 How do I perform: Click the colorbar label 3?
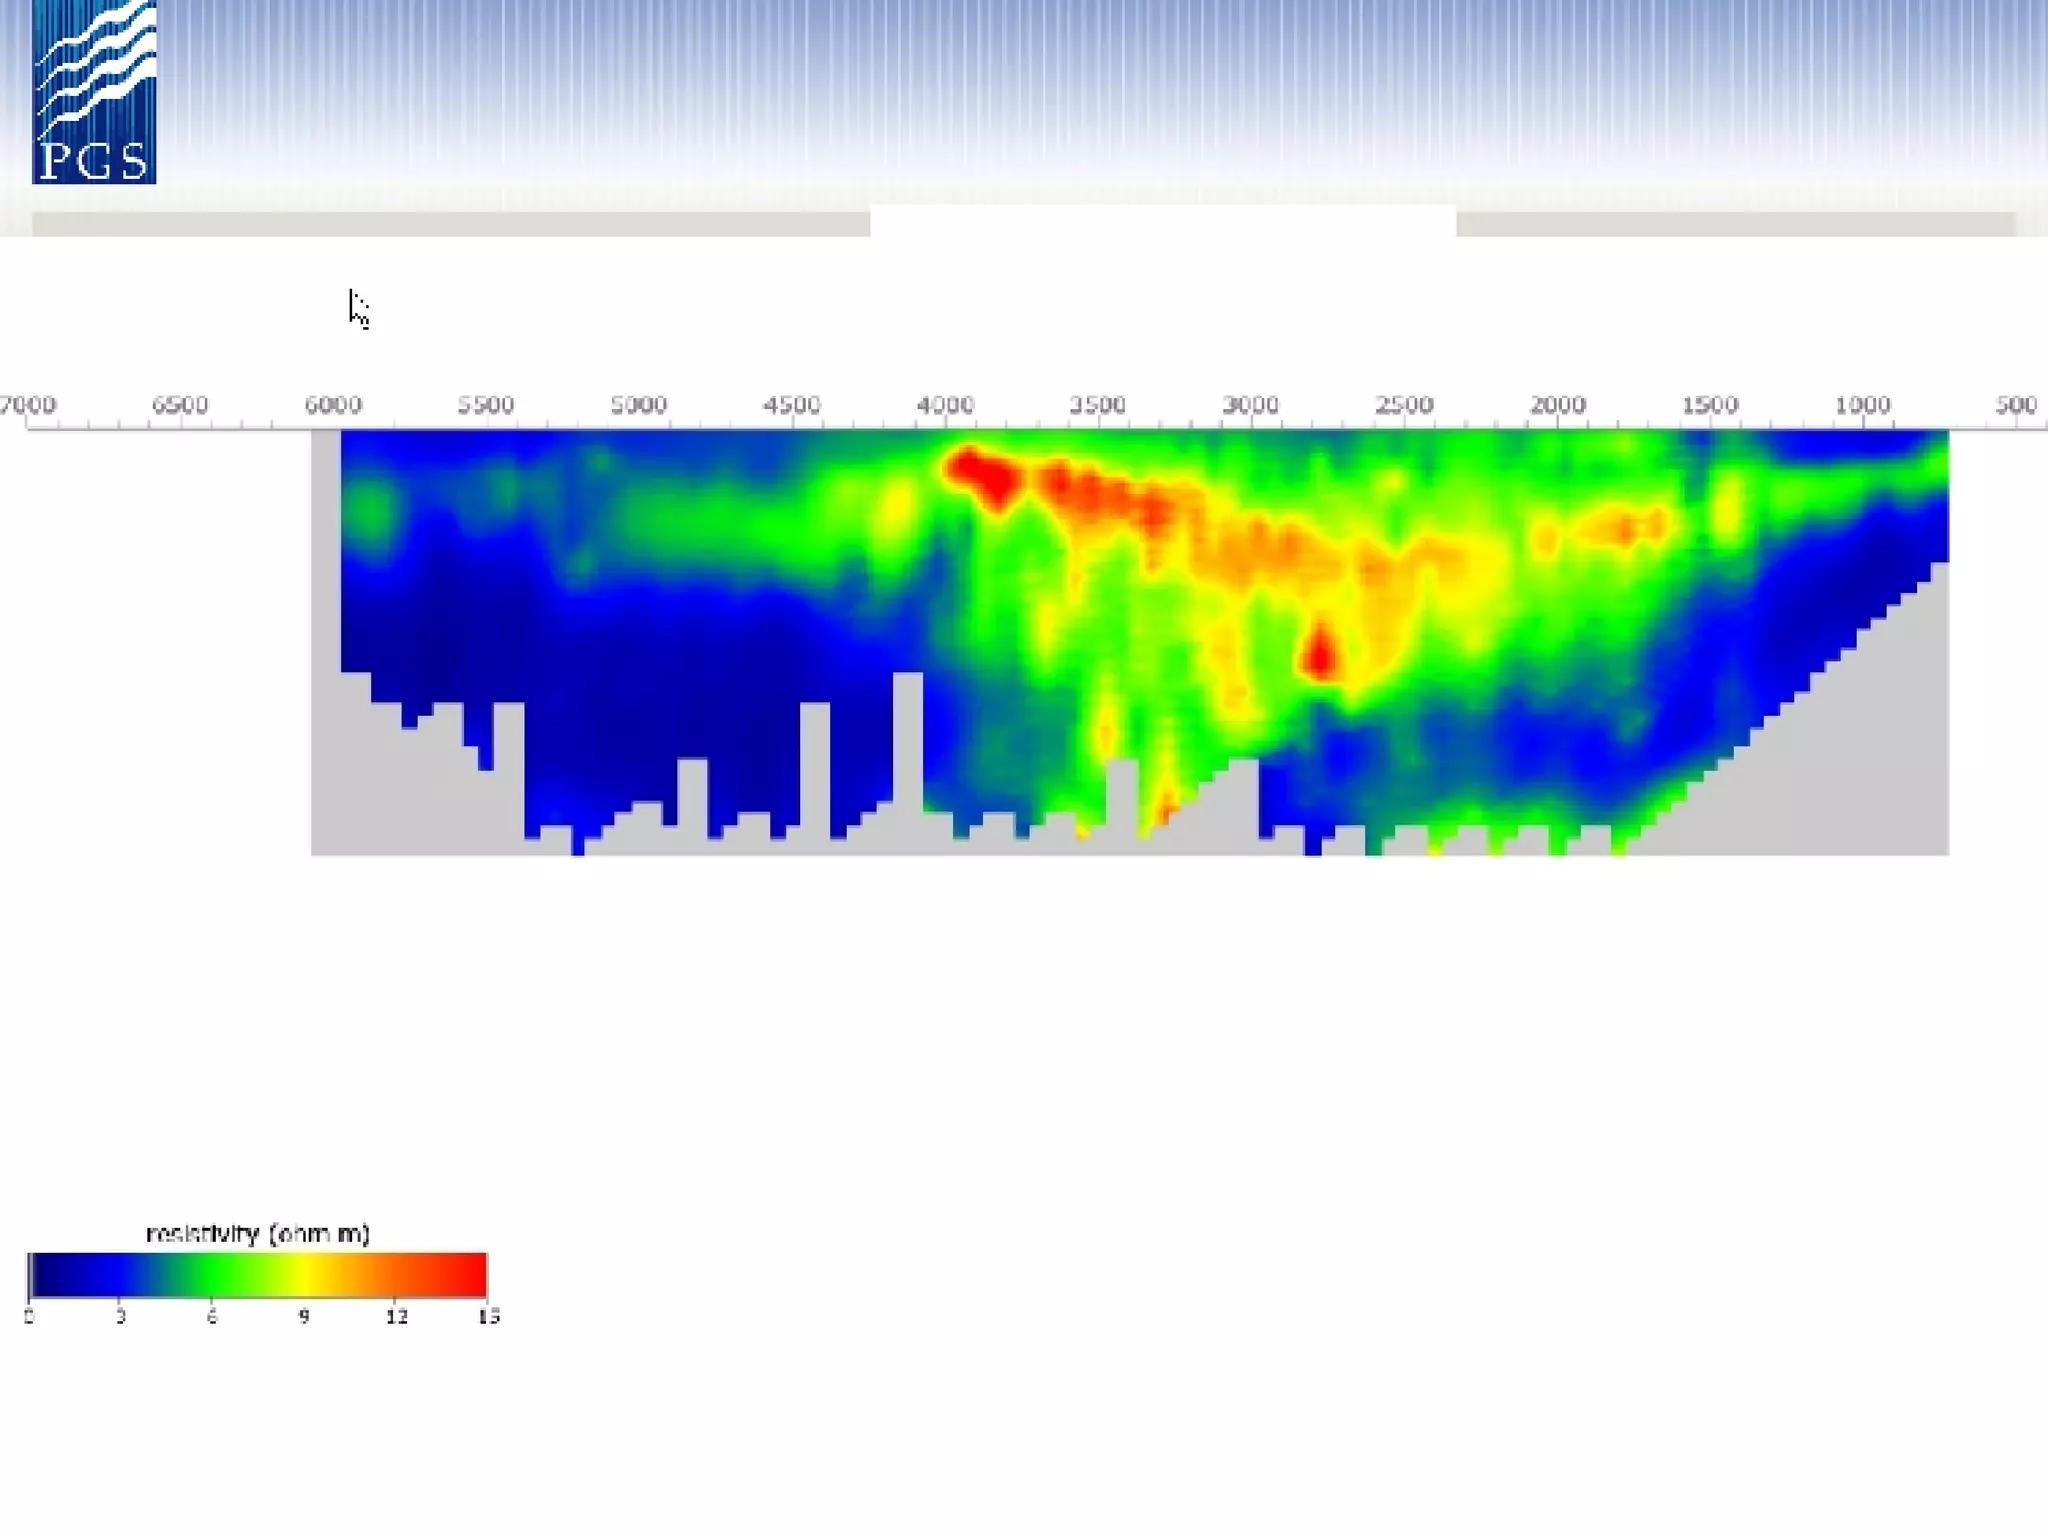pyautogui.click(x=121, y=1316)
